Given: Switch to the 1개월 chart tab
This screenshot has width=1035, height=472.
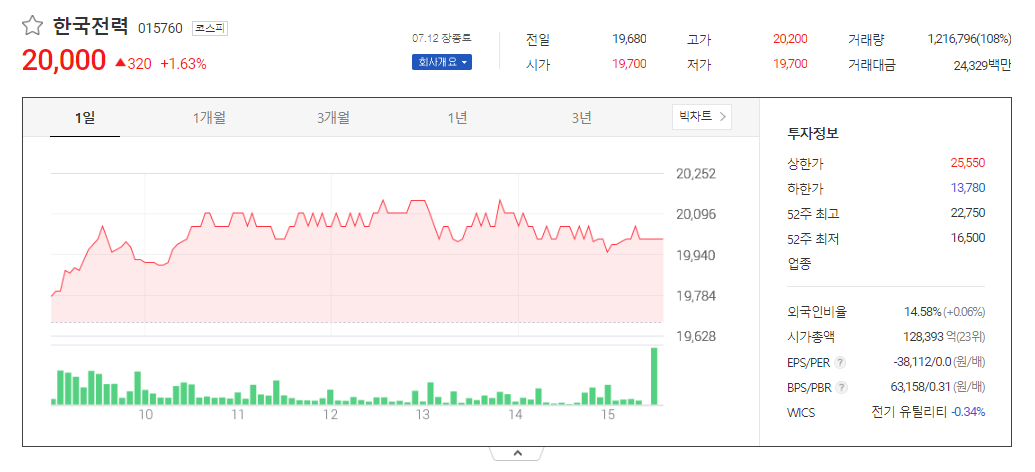Looking at the screenshot, I should point(209,118).
